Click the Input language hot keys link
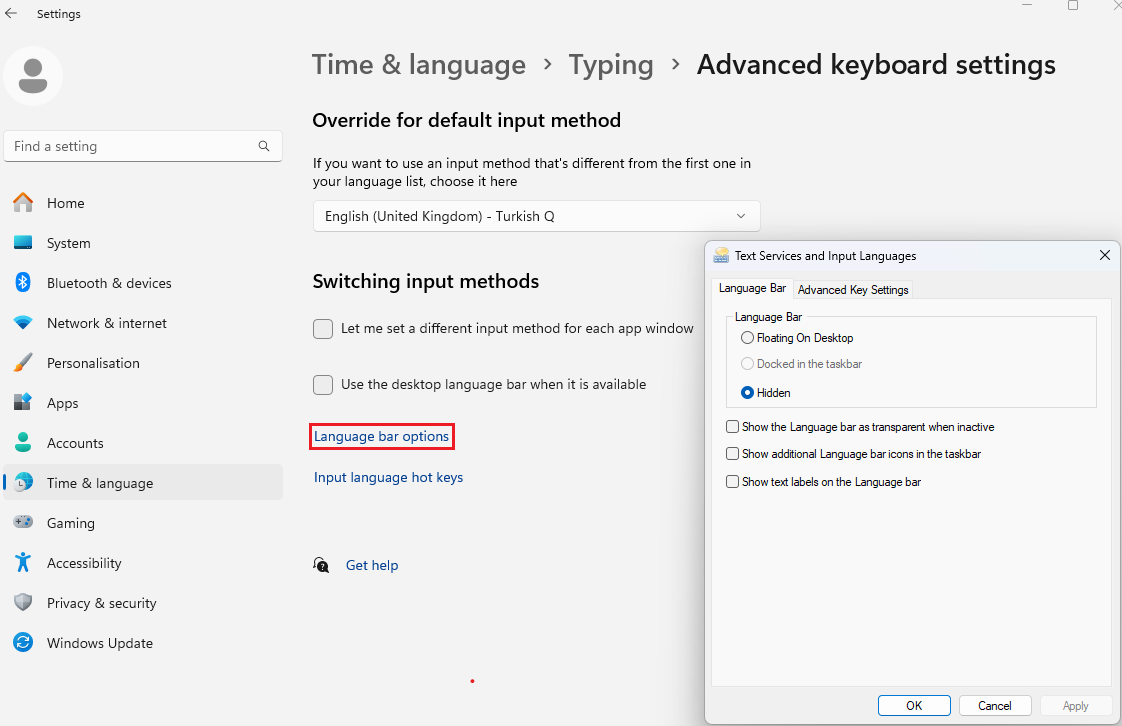Image resolution: width=1122 pixels, height=726 pixels. (388, 477)
